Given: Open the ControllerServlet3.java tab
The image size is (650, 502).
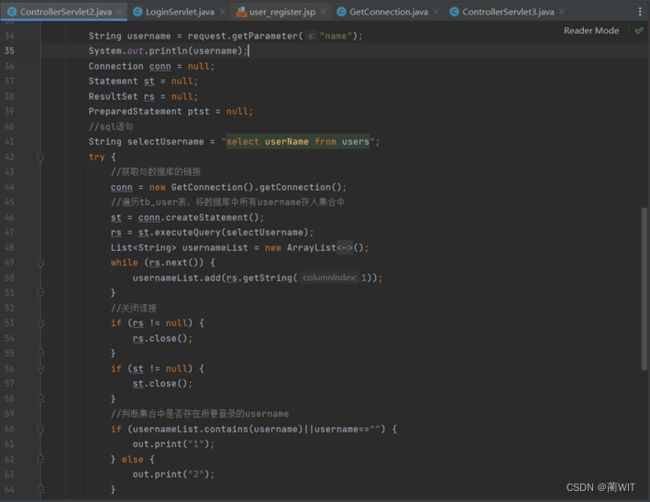Looking at the screenshot, I should click(508, 12).
